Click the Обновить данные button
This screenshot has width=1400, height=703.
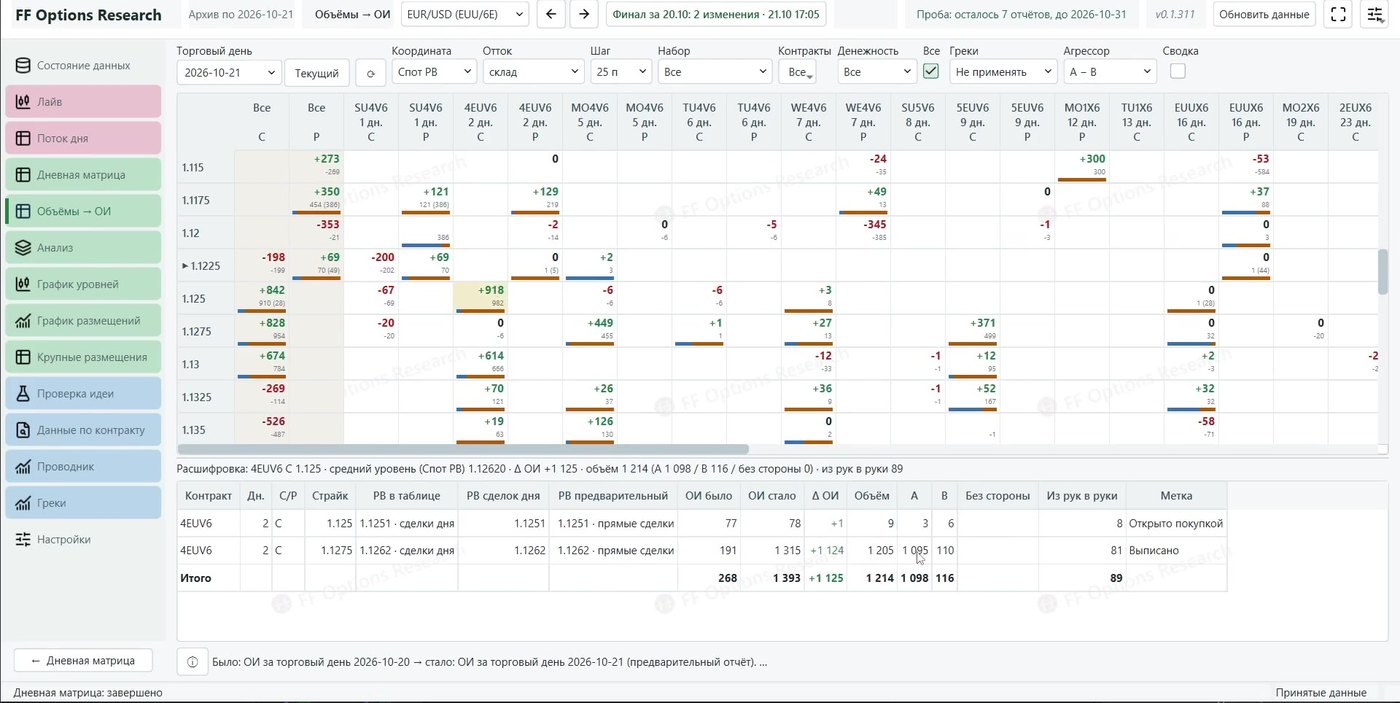pyautogui.click(x=1264, y=15)
